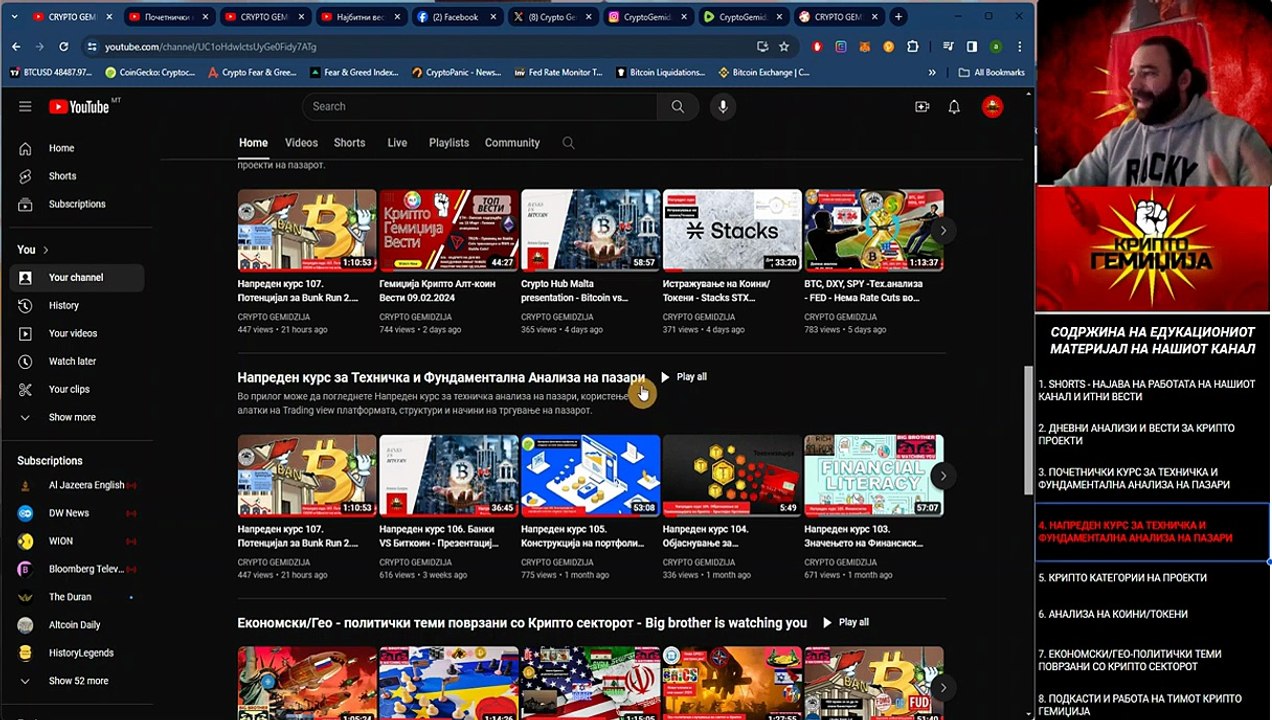The width and height of the screenshot is (1272, 720).
Task: Open the CoinGecko bookmark
Action: click(x=149, y=73)
